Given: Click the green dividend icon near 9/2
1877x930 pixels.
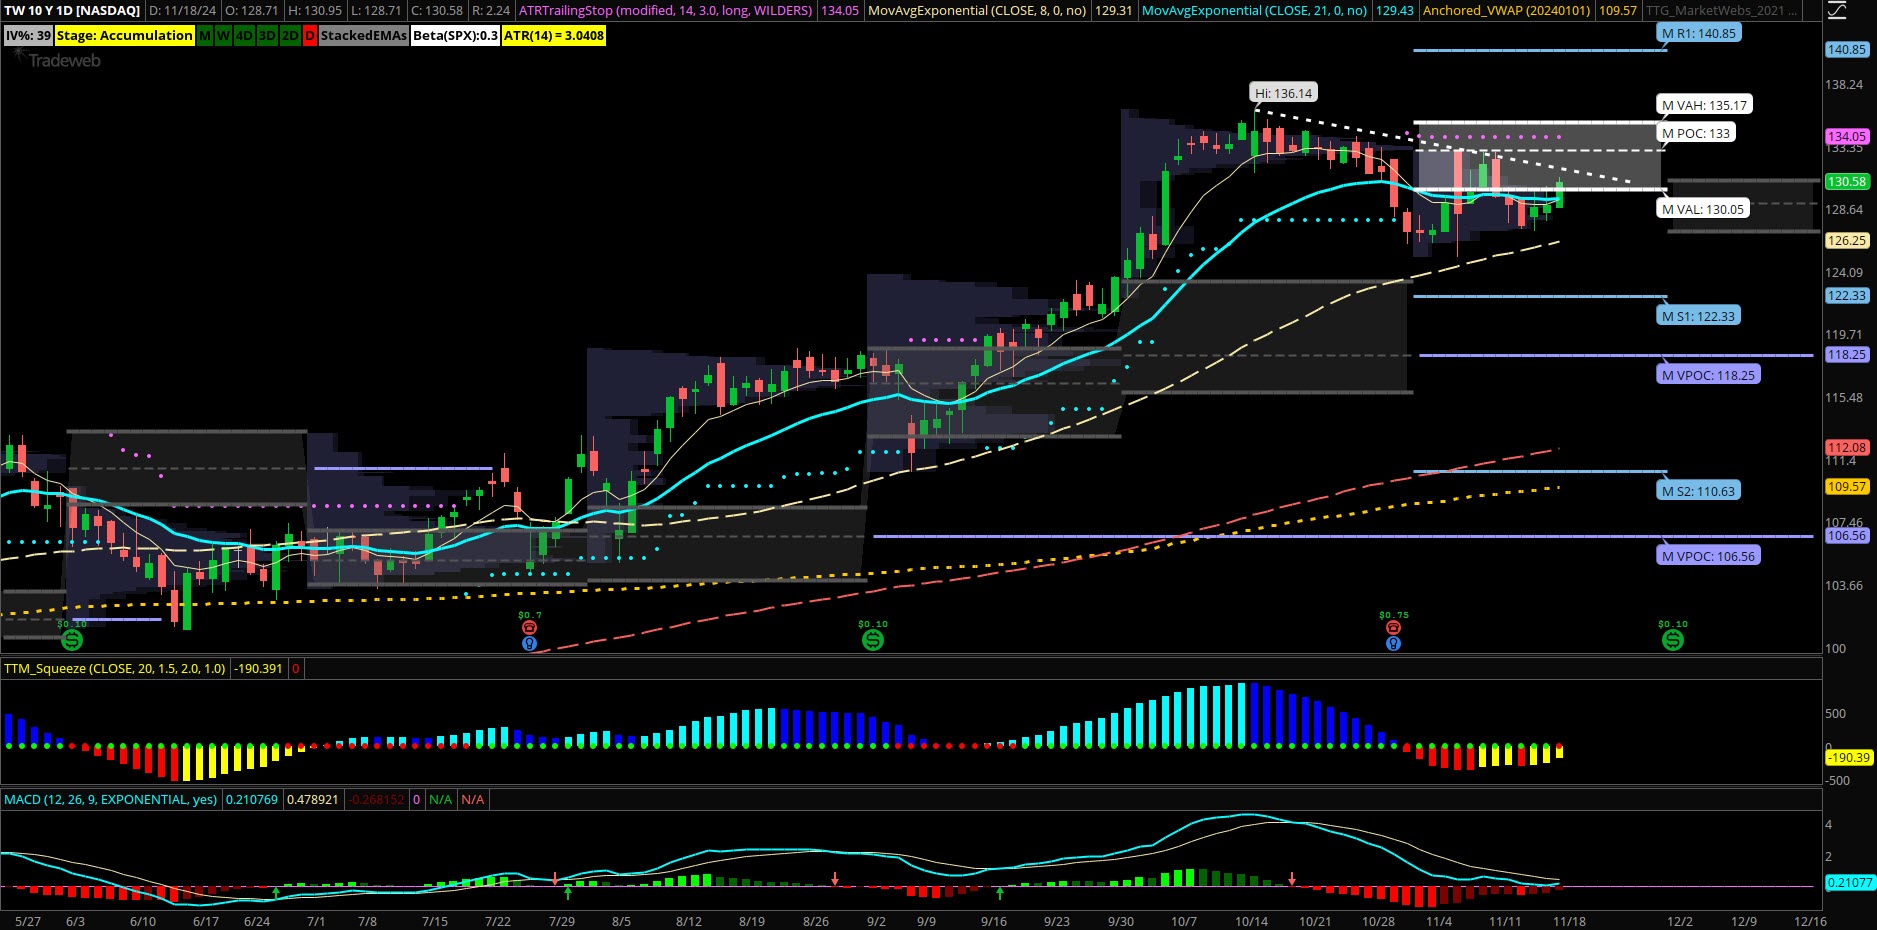Looking at the screenshot, I should tap(873, 640).
